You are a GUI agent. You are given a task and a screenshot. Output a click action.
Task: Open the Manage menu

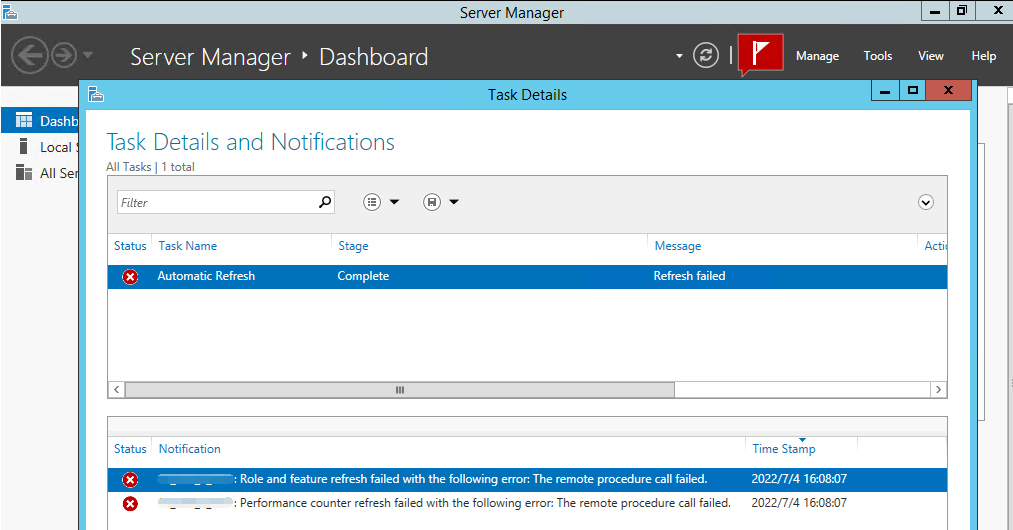click(817, 56)
